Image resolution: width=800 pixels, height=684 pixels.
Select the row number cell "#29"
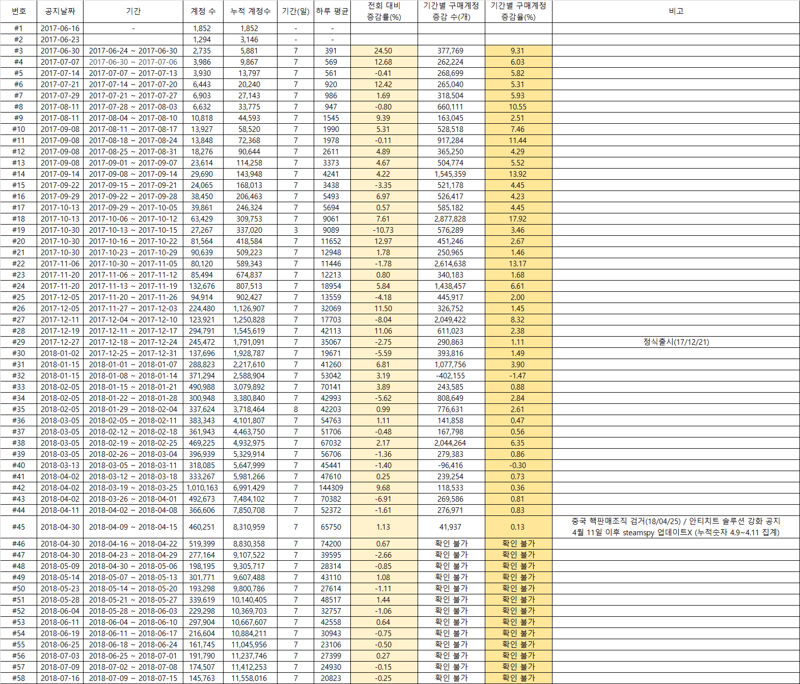coord(18,342)
